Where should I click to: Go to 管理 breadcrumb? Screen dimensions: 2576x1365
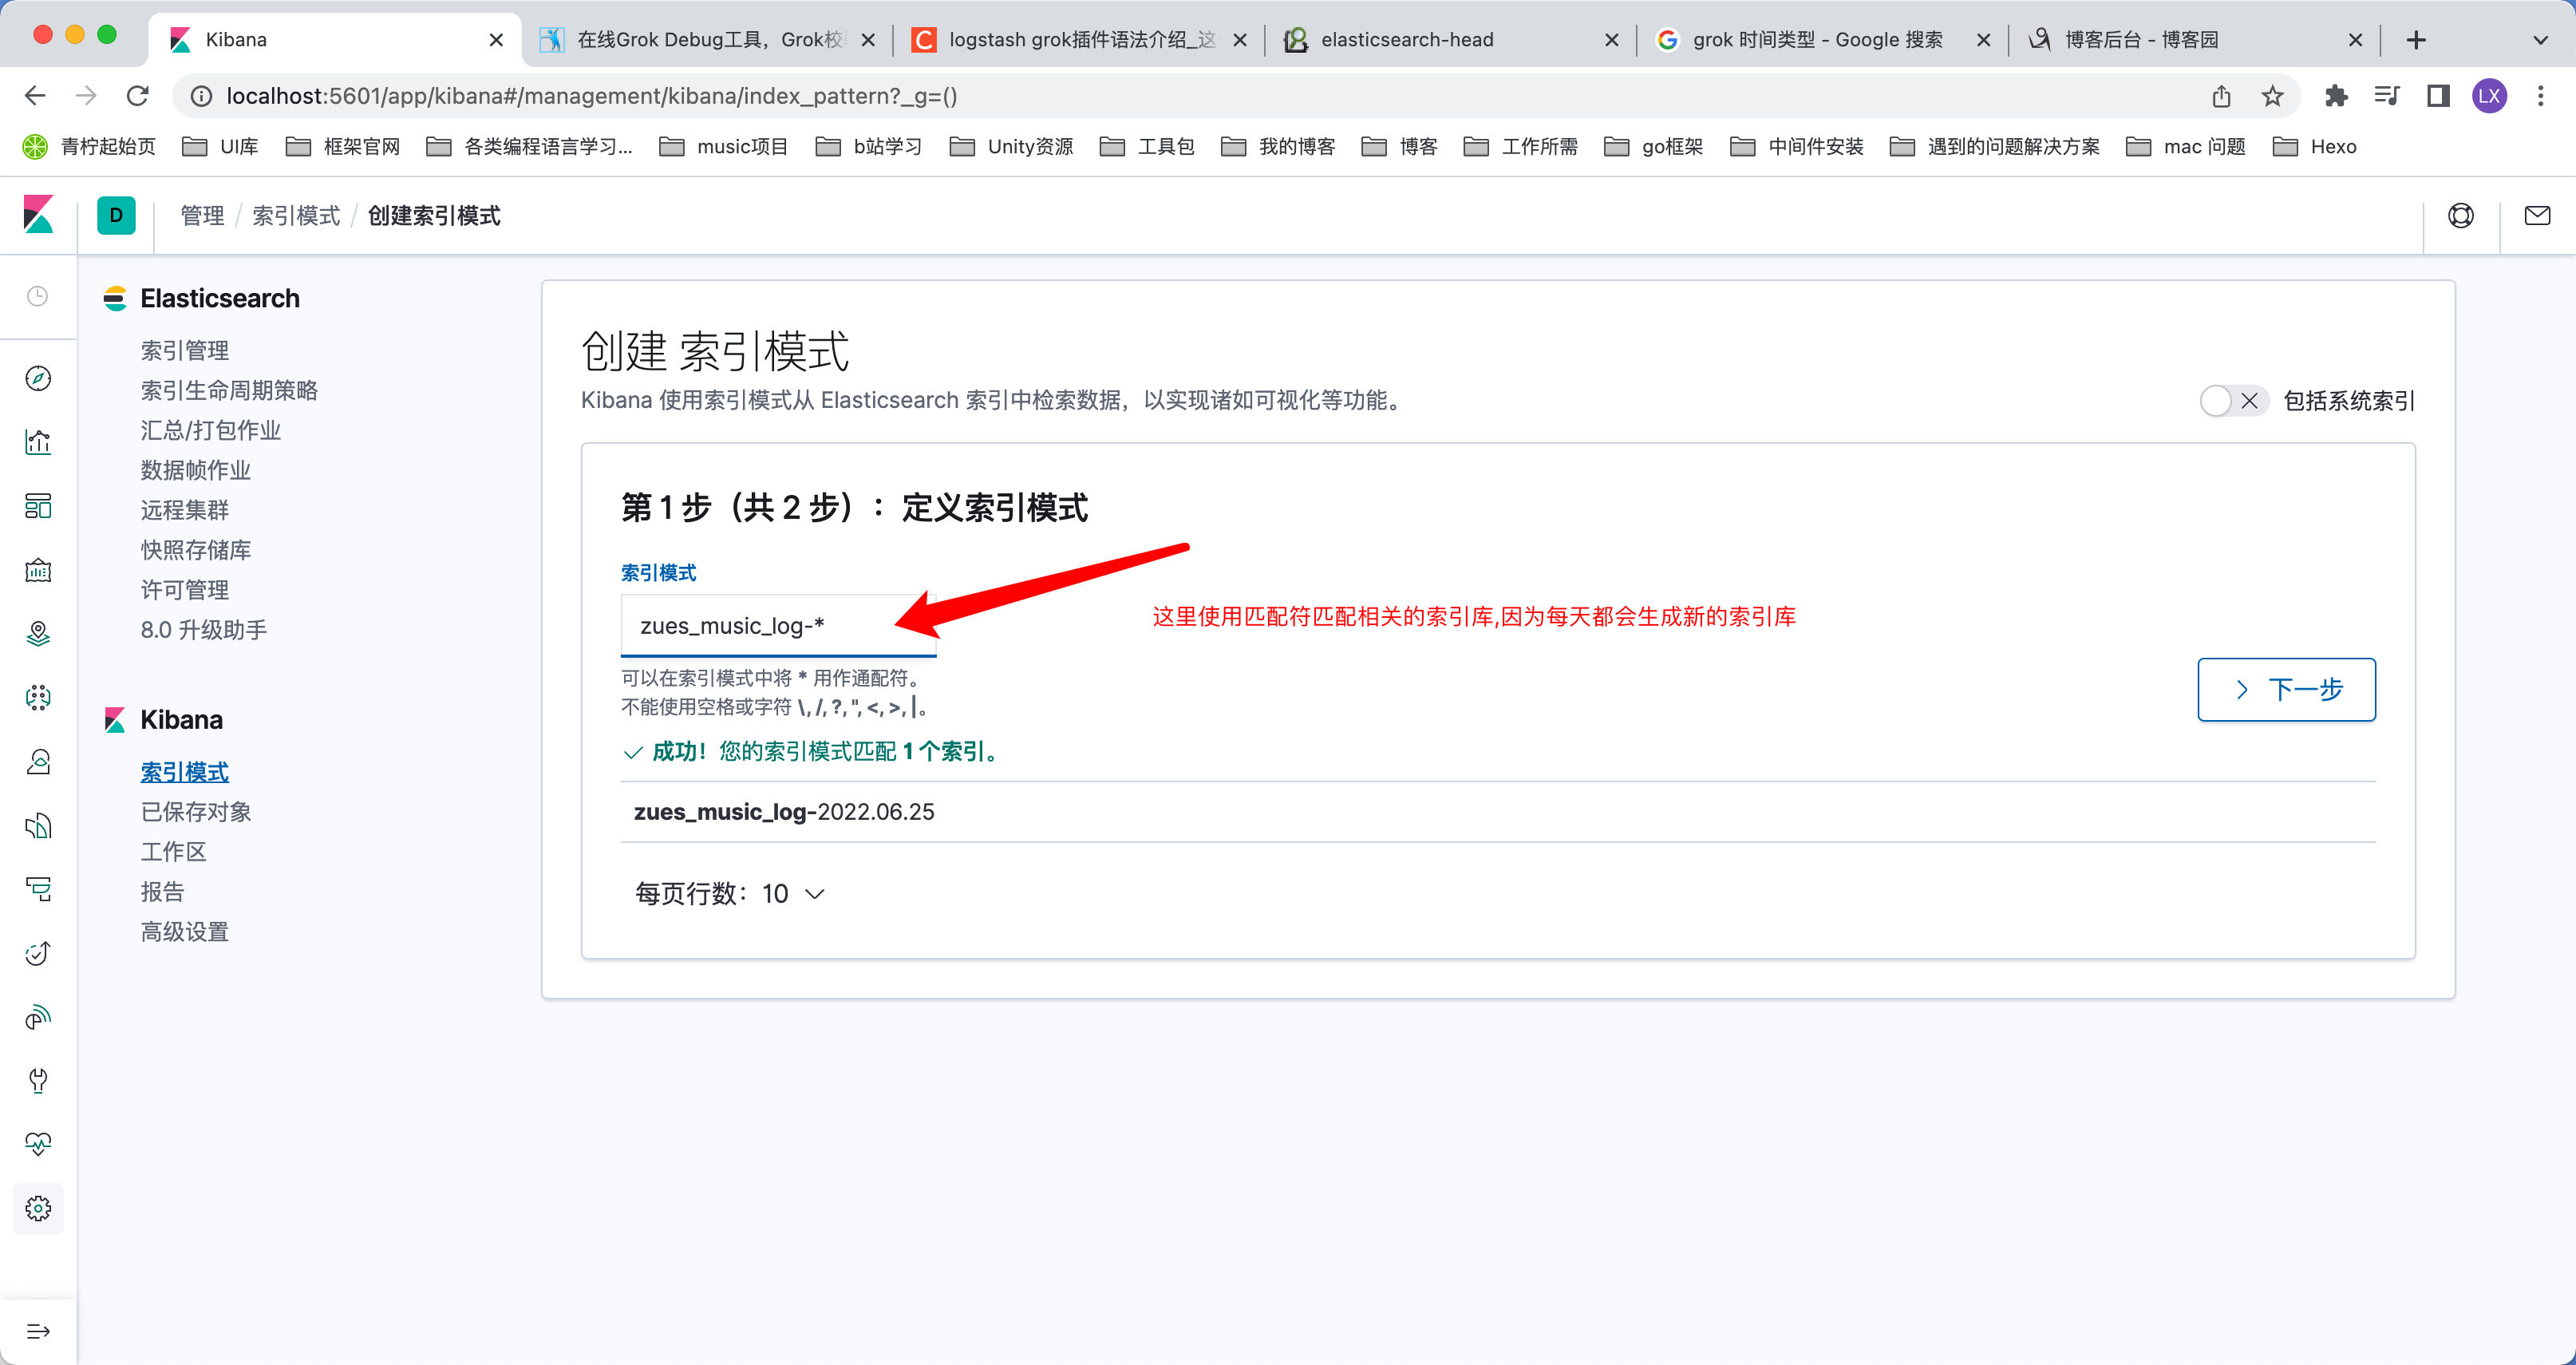(202, 216)
